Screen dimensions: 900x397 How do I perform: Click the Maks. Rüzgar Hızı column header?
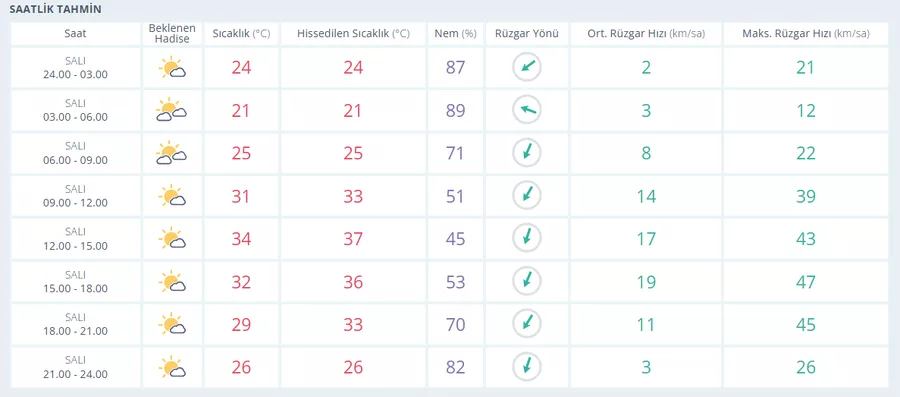[806, 33]
